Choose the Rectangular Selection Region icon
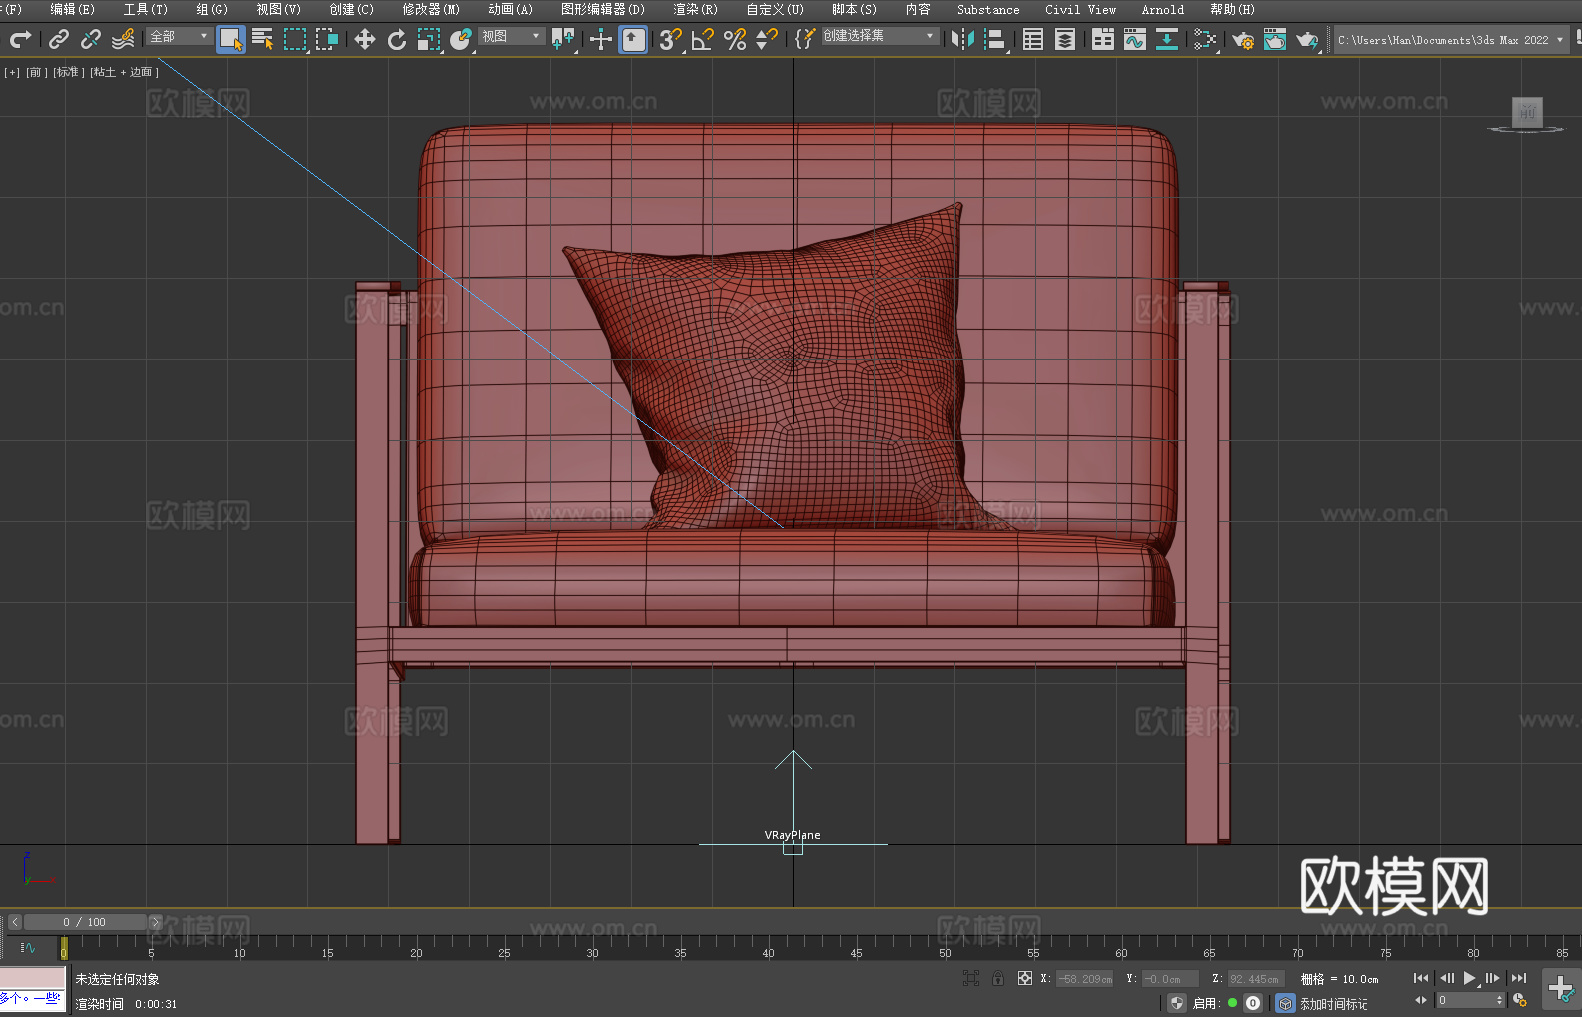This screenshot has height=1017, width=1582. (295, 39)
